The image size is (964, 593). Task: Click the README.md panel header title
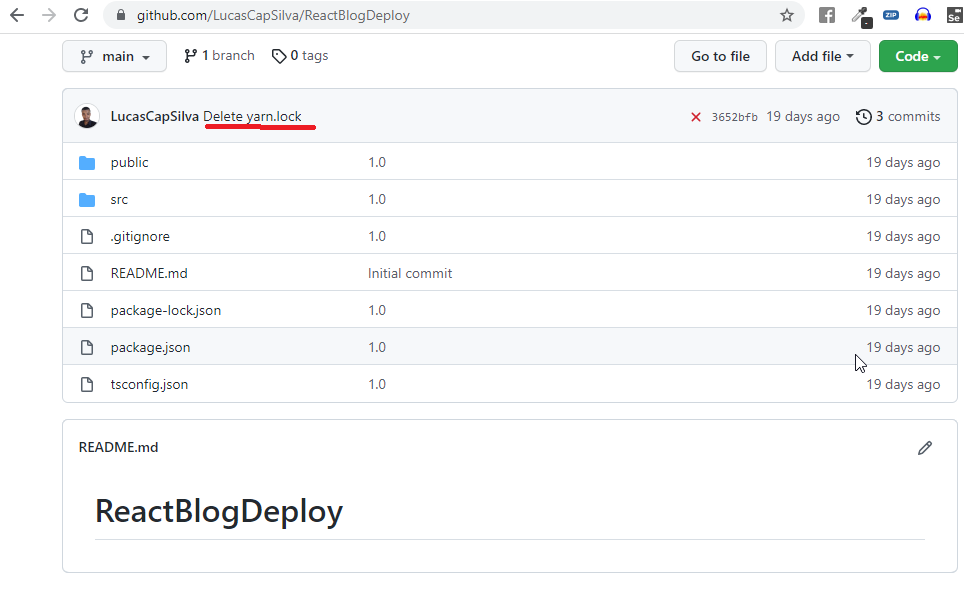click(119, 447)
